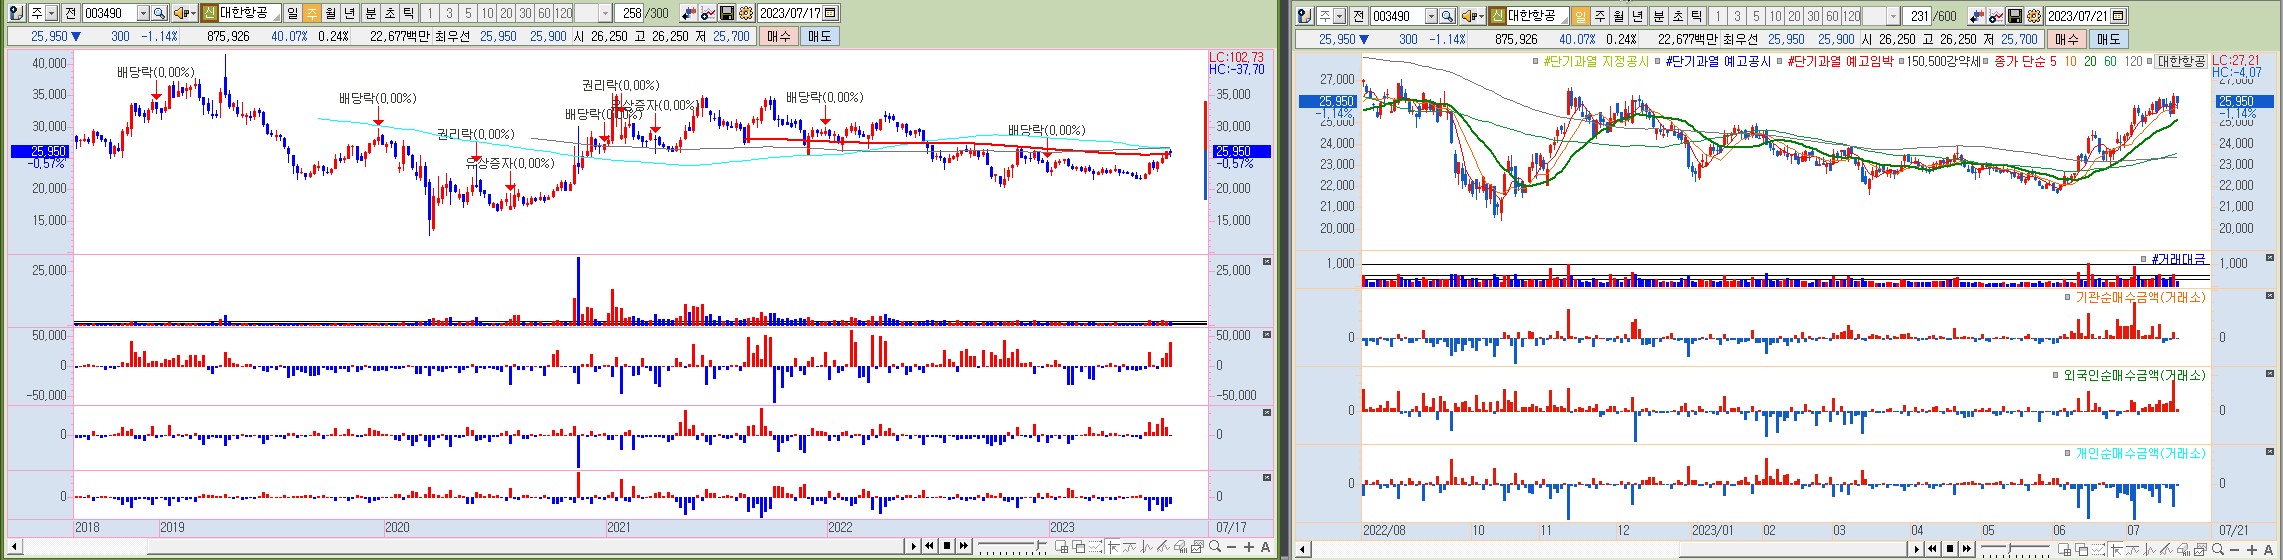Click the play button in left chart footer

(x=913, y=546)
